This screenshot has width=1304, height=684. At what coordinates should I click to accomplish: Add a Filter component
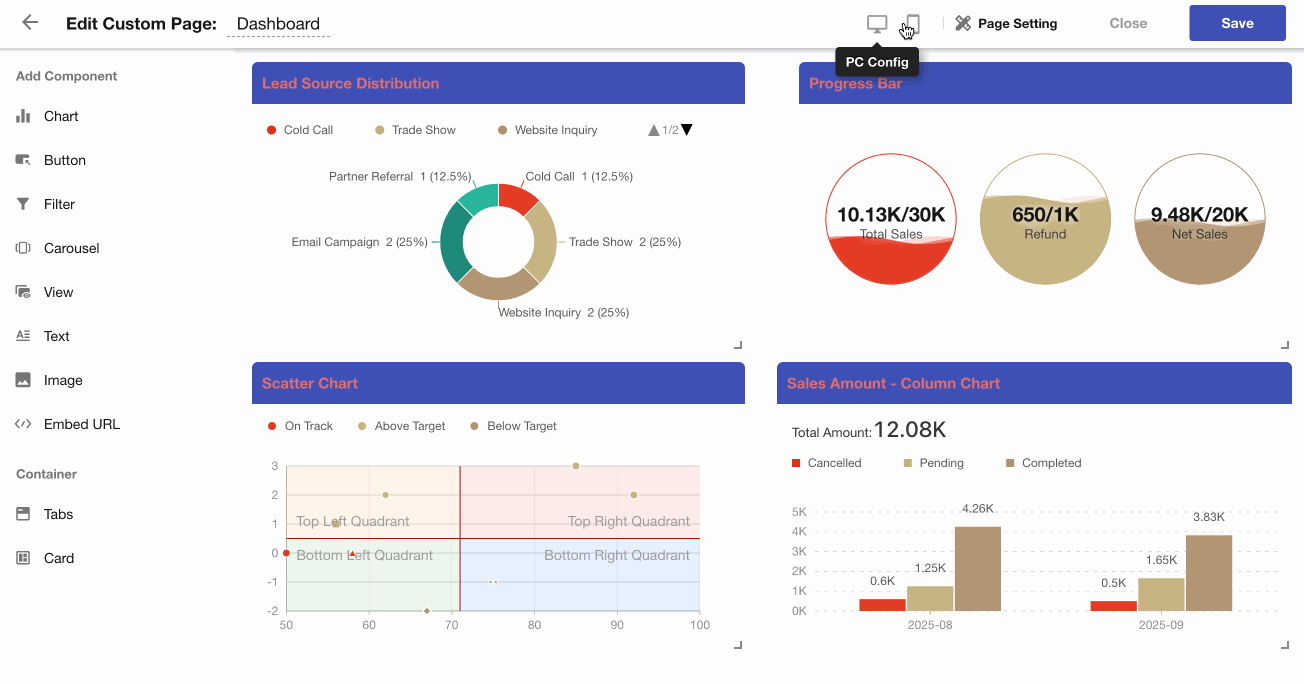[59, 204]
